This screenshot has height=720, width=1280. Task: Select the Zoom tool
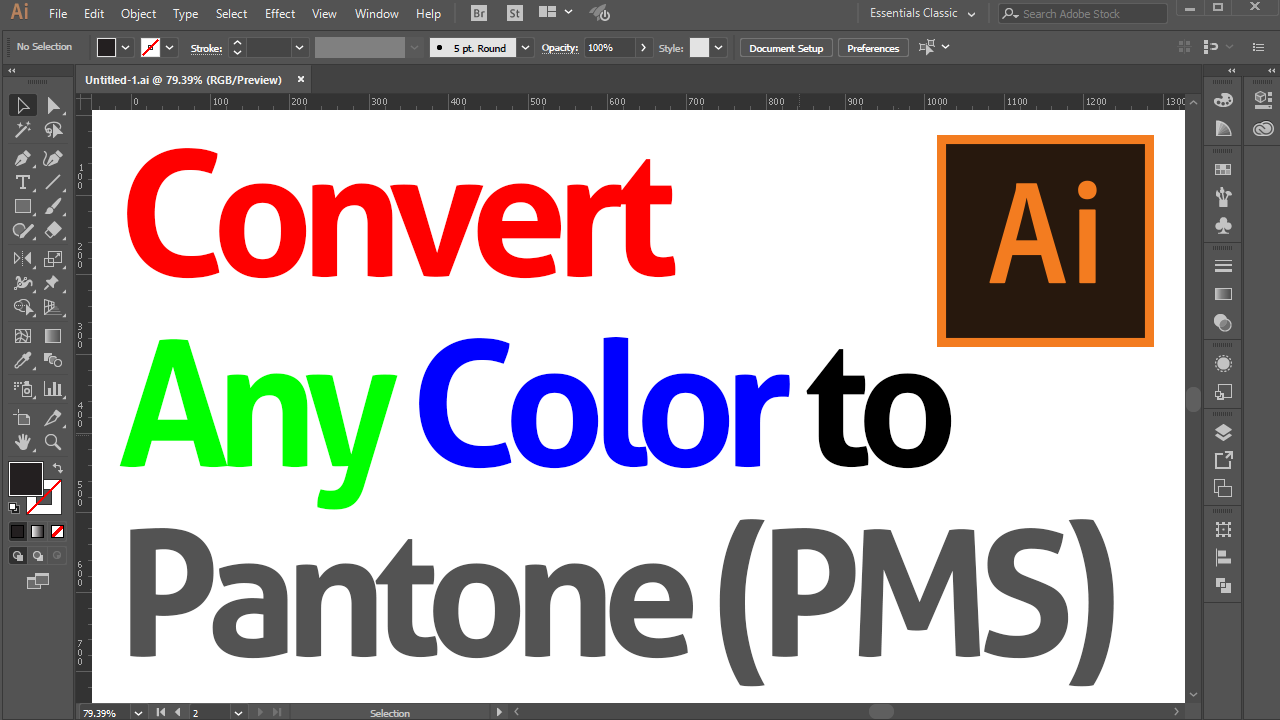click(52, 442)
